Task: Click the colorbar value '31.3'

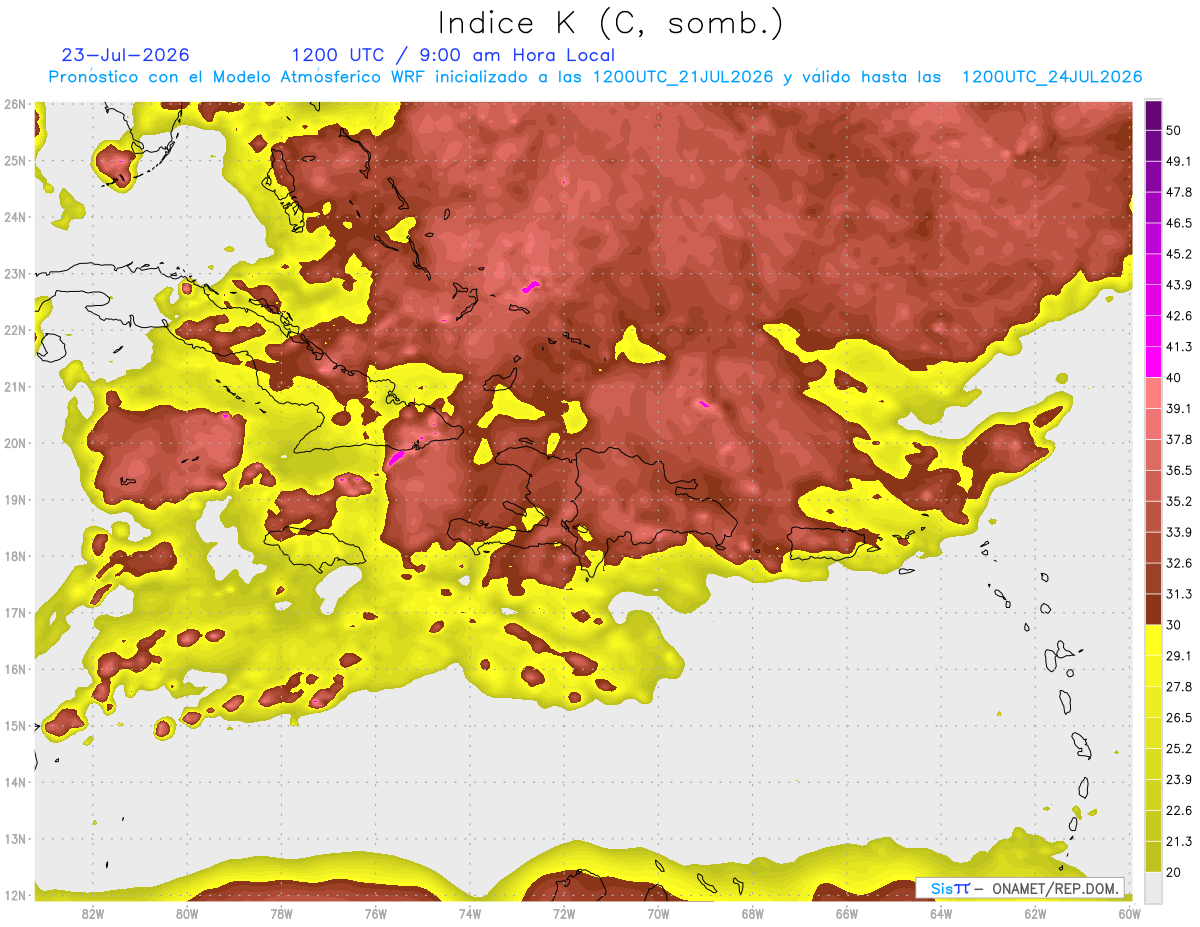Action: coord(1179,594)
